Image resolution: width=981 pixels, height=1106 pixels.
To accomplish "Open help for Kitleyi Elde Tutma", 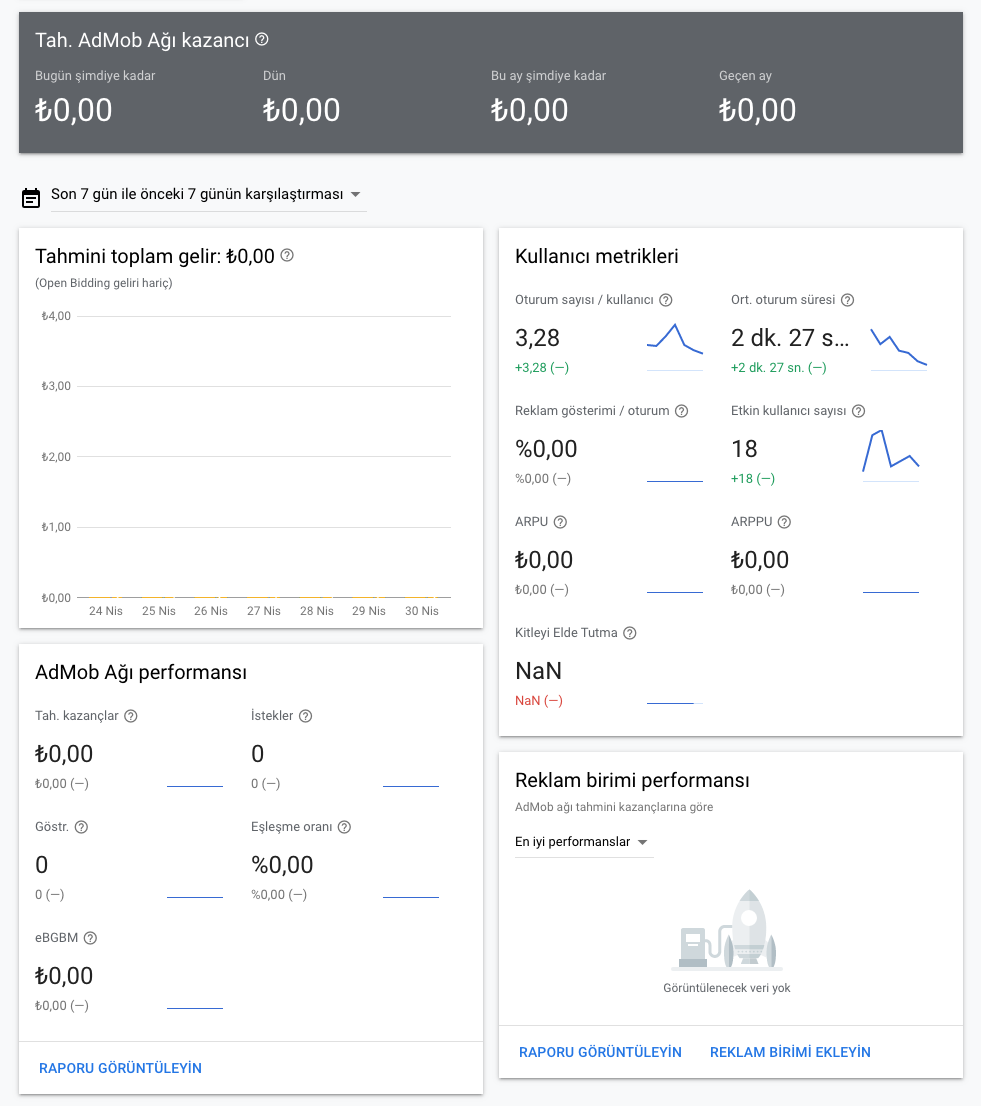I will click(x=630, y=633).
